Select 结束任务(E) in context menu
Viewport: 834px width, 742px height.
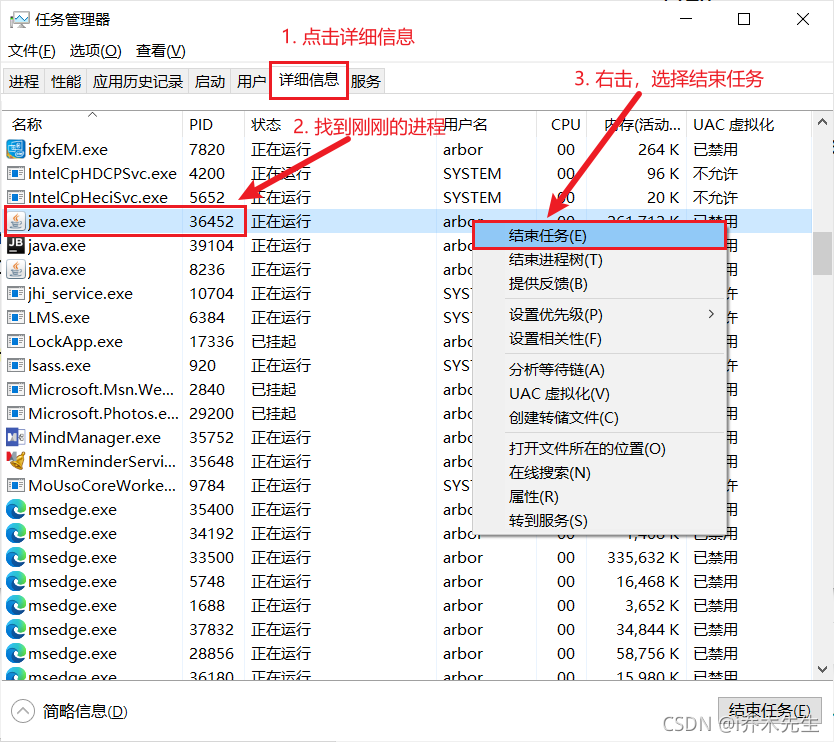point(547,236)
